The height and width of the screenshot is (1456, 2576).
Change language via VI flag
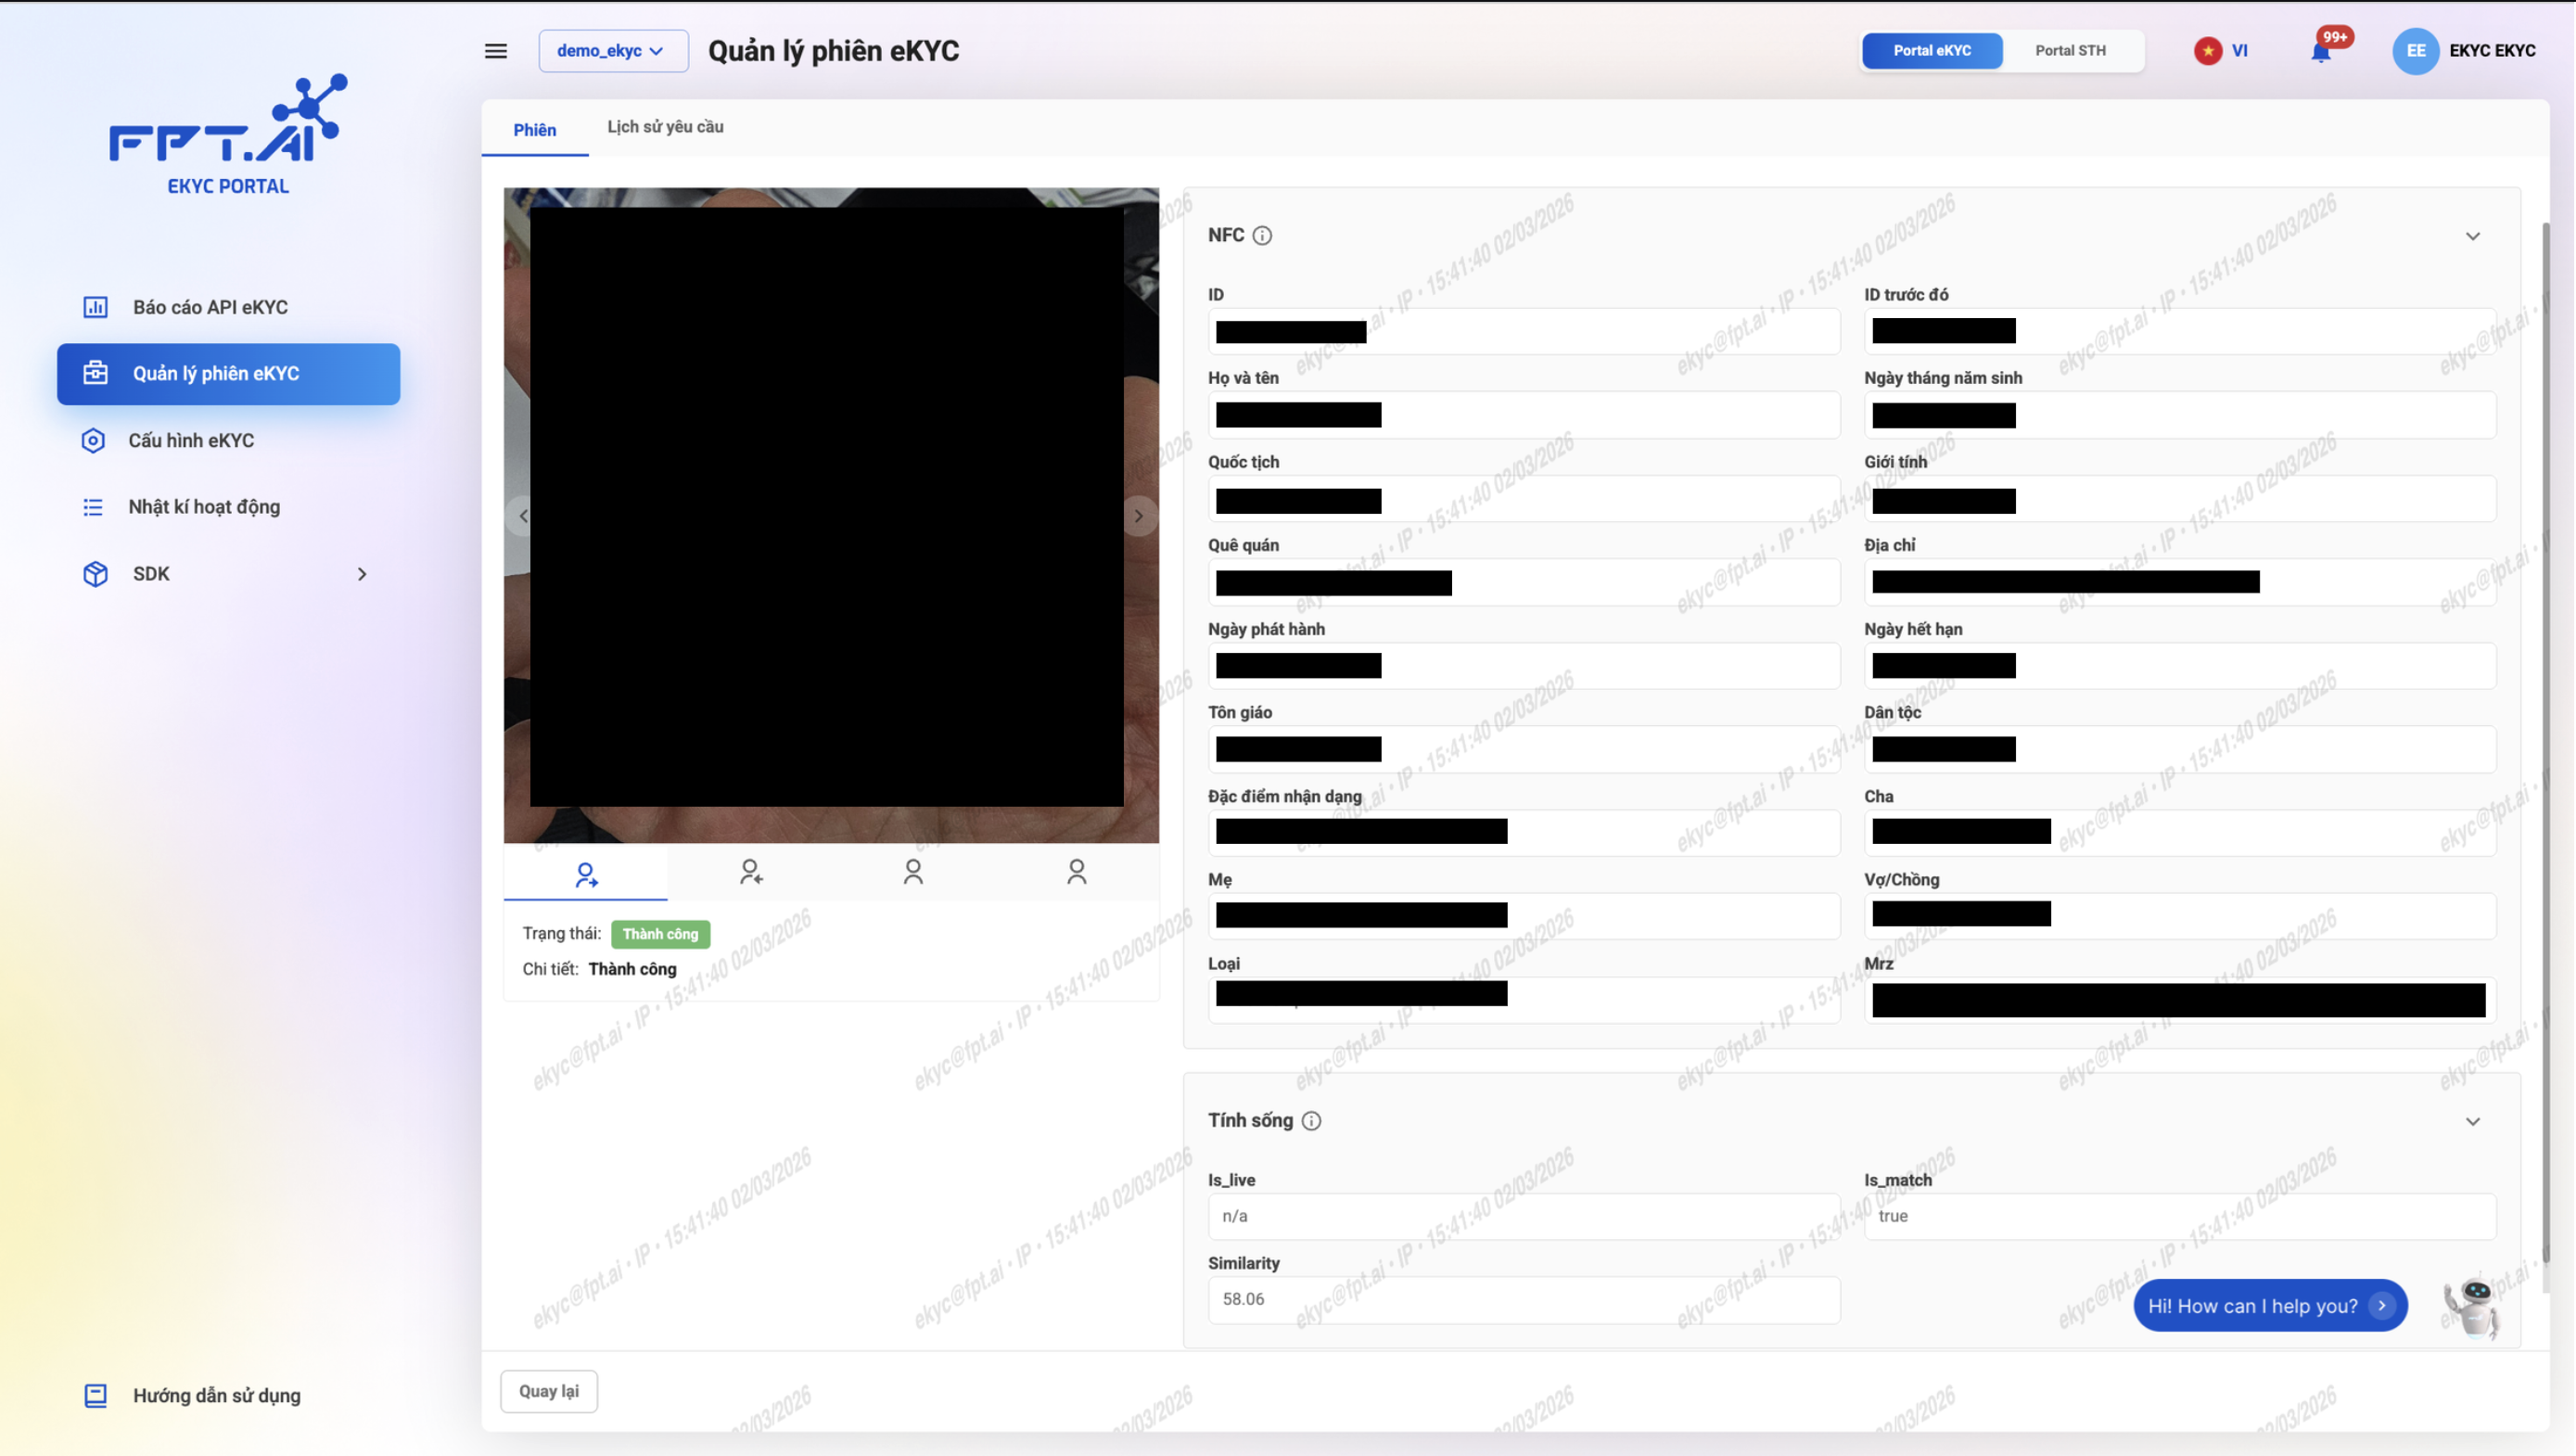(2221, 51)
